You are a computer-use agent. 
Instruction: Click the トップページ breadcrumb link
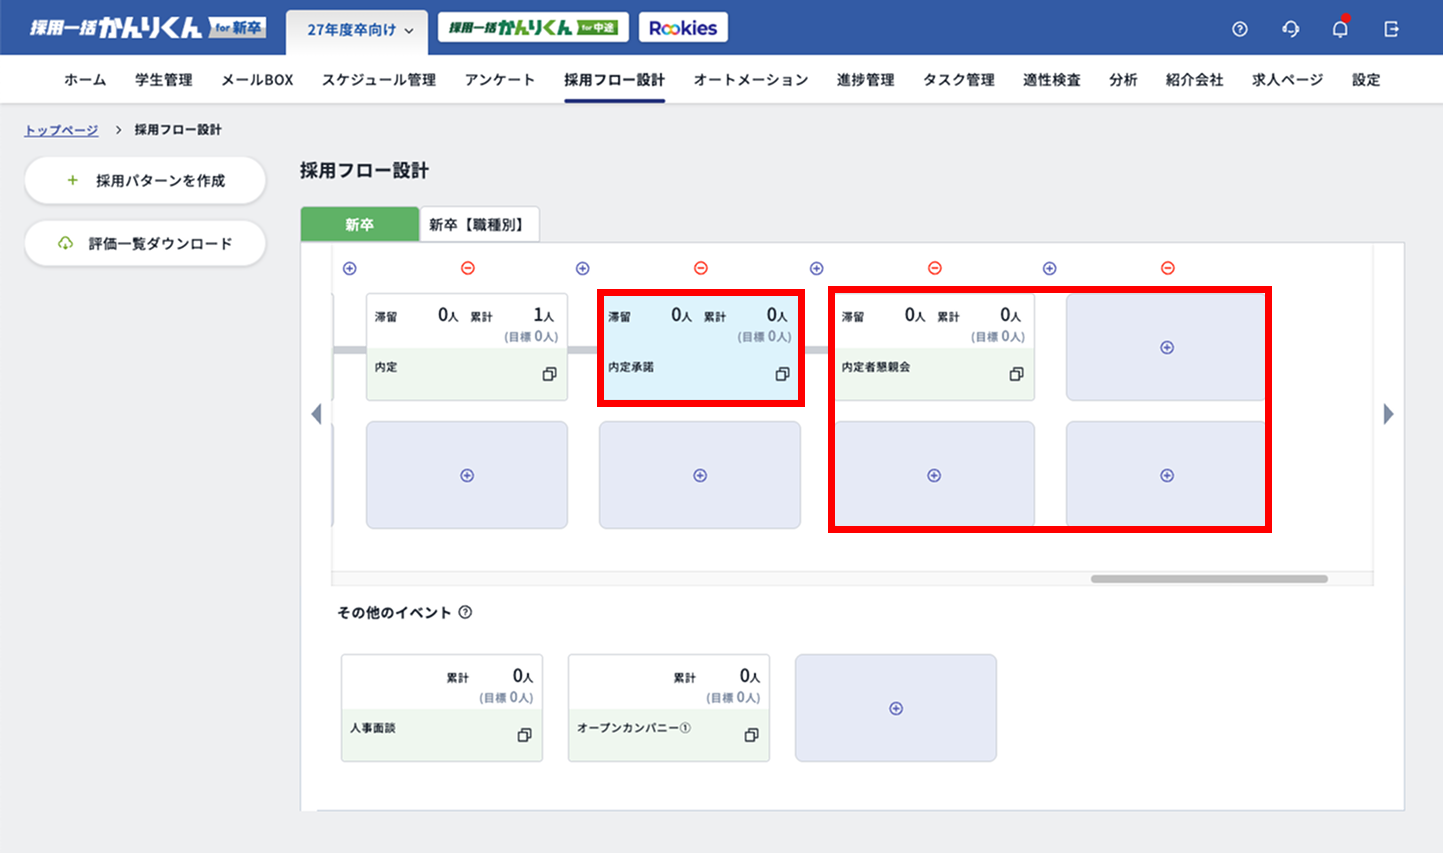point(61,130)
